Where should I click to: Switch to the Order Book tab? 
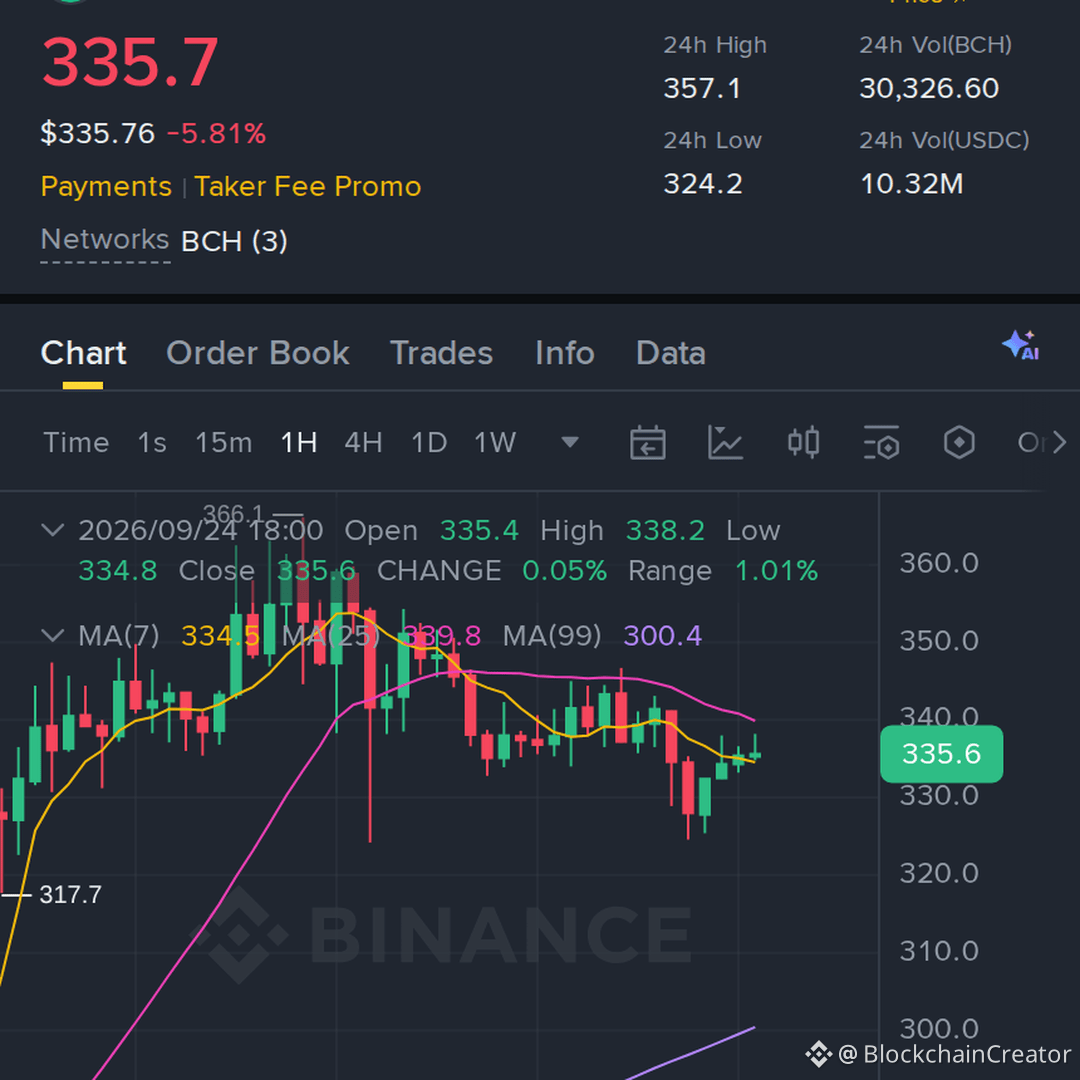(x=258, y=353)
